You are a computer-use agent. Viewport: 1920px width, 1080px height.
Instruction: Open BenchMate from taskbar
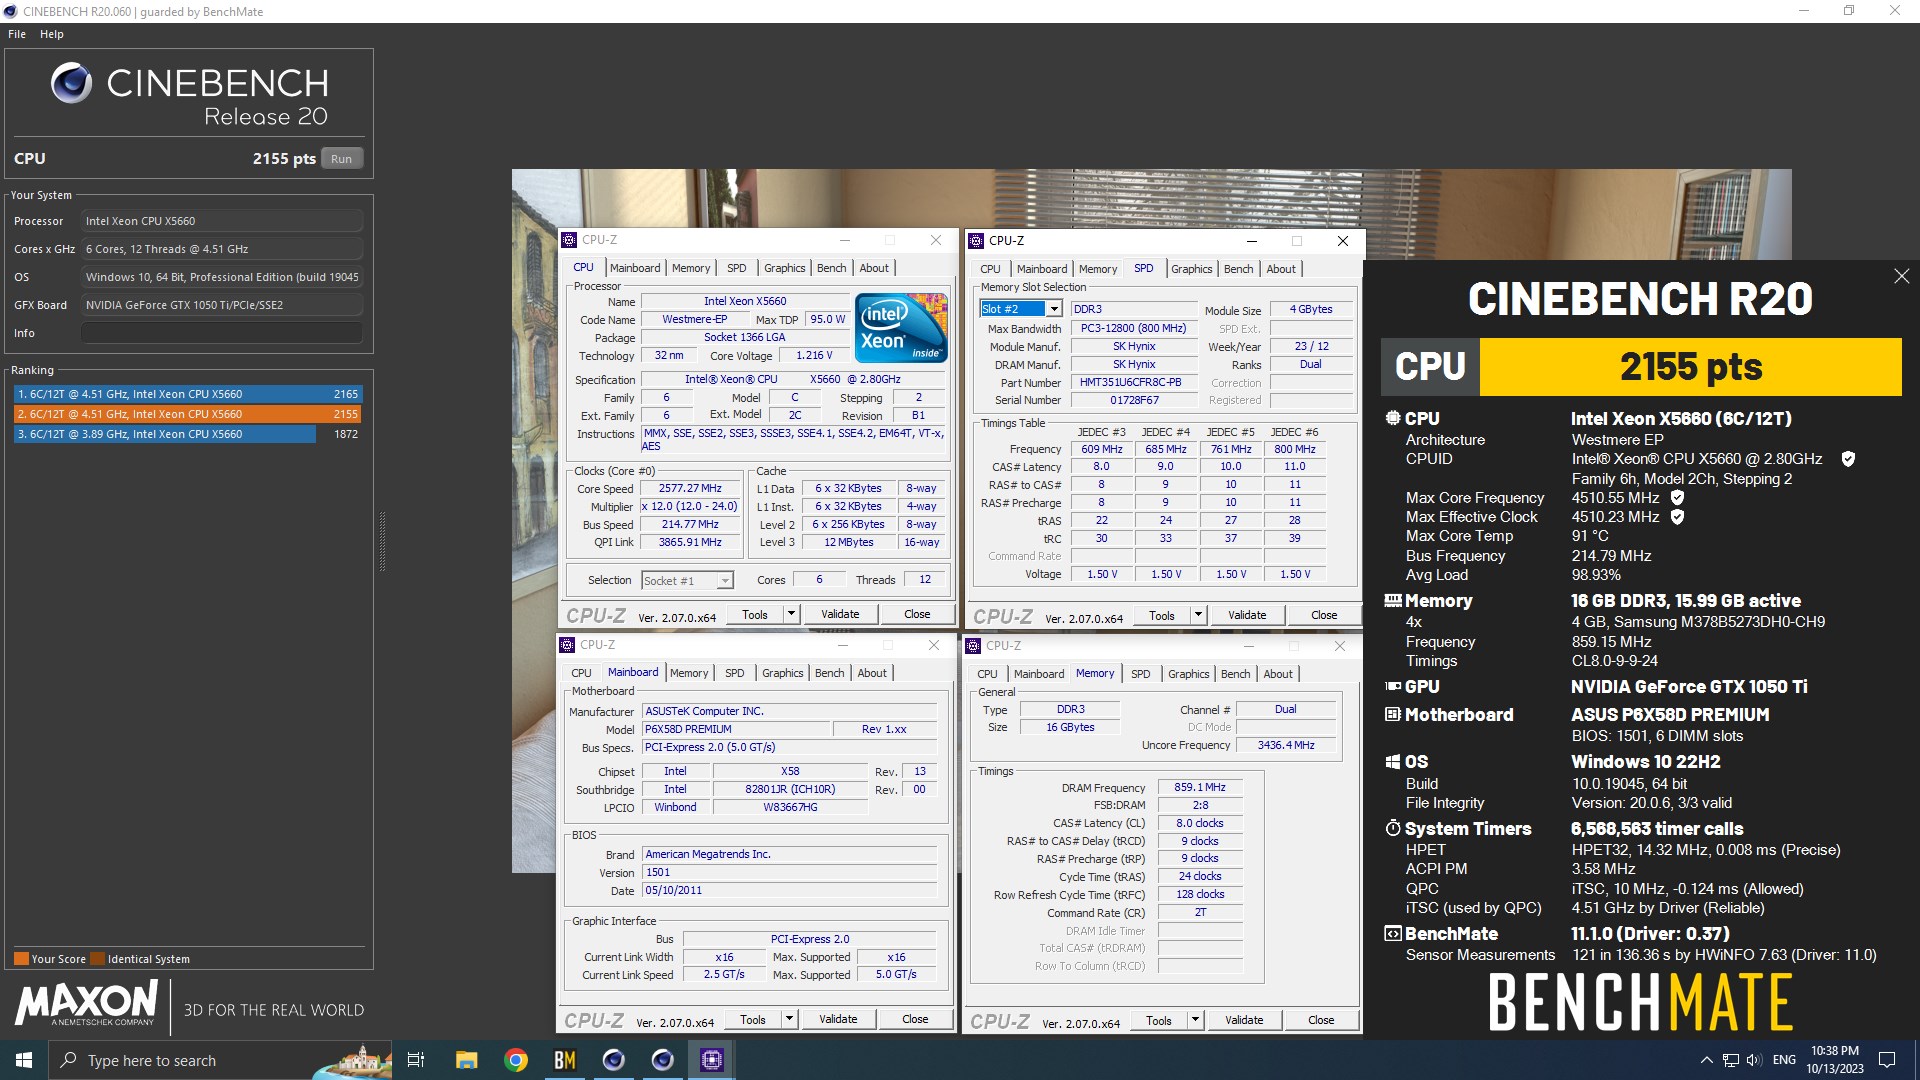(565, 1060)
